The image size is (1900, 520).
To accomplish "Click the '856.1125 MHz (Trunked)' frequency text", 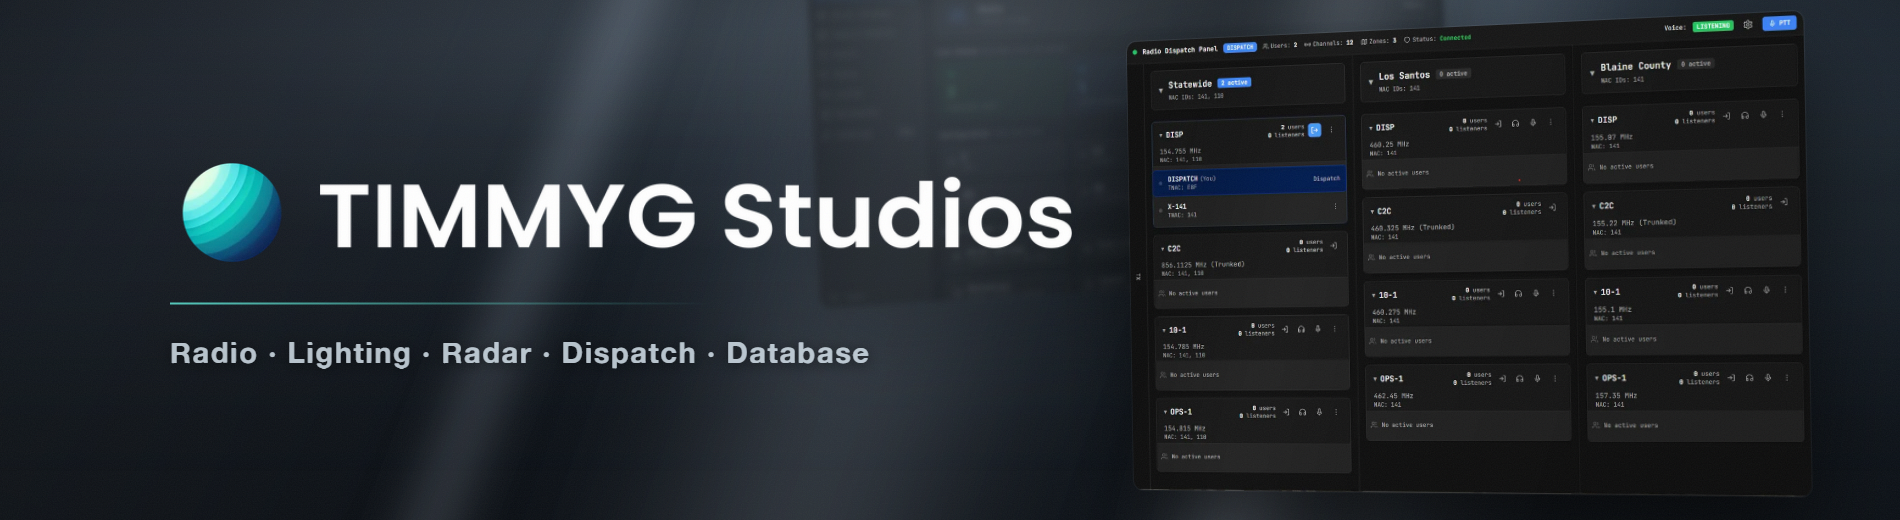I will [1203, 265].
